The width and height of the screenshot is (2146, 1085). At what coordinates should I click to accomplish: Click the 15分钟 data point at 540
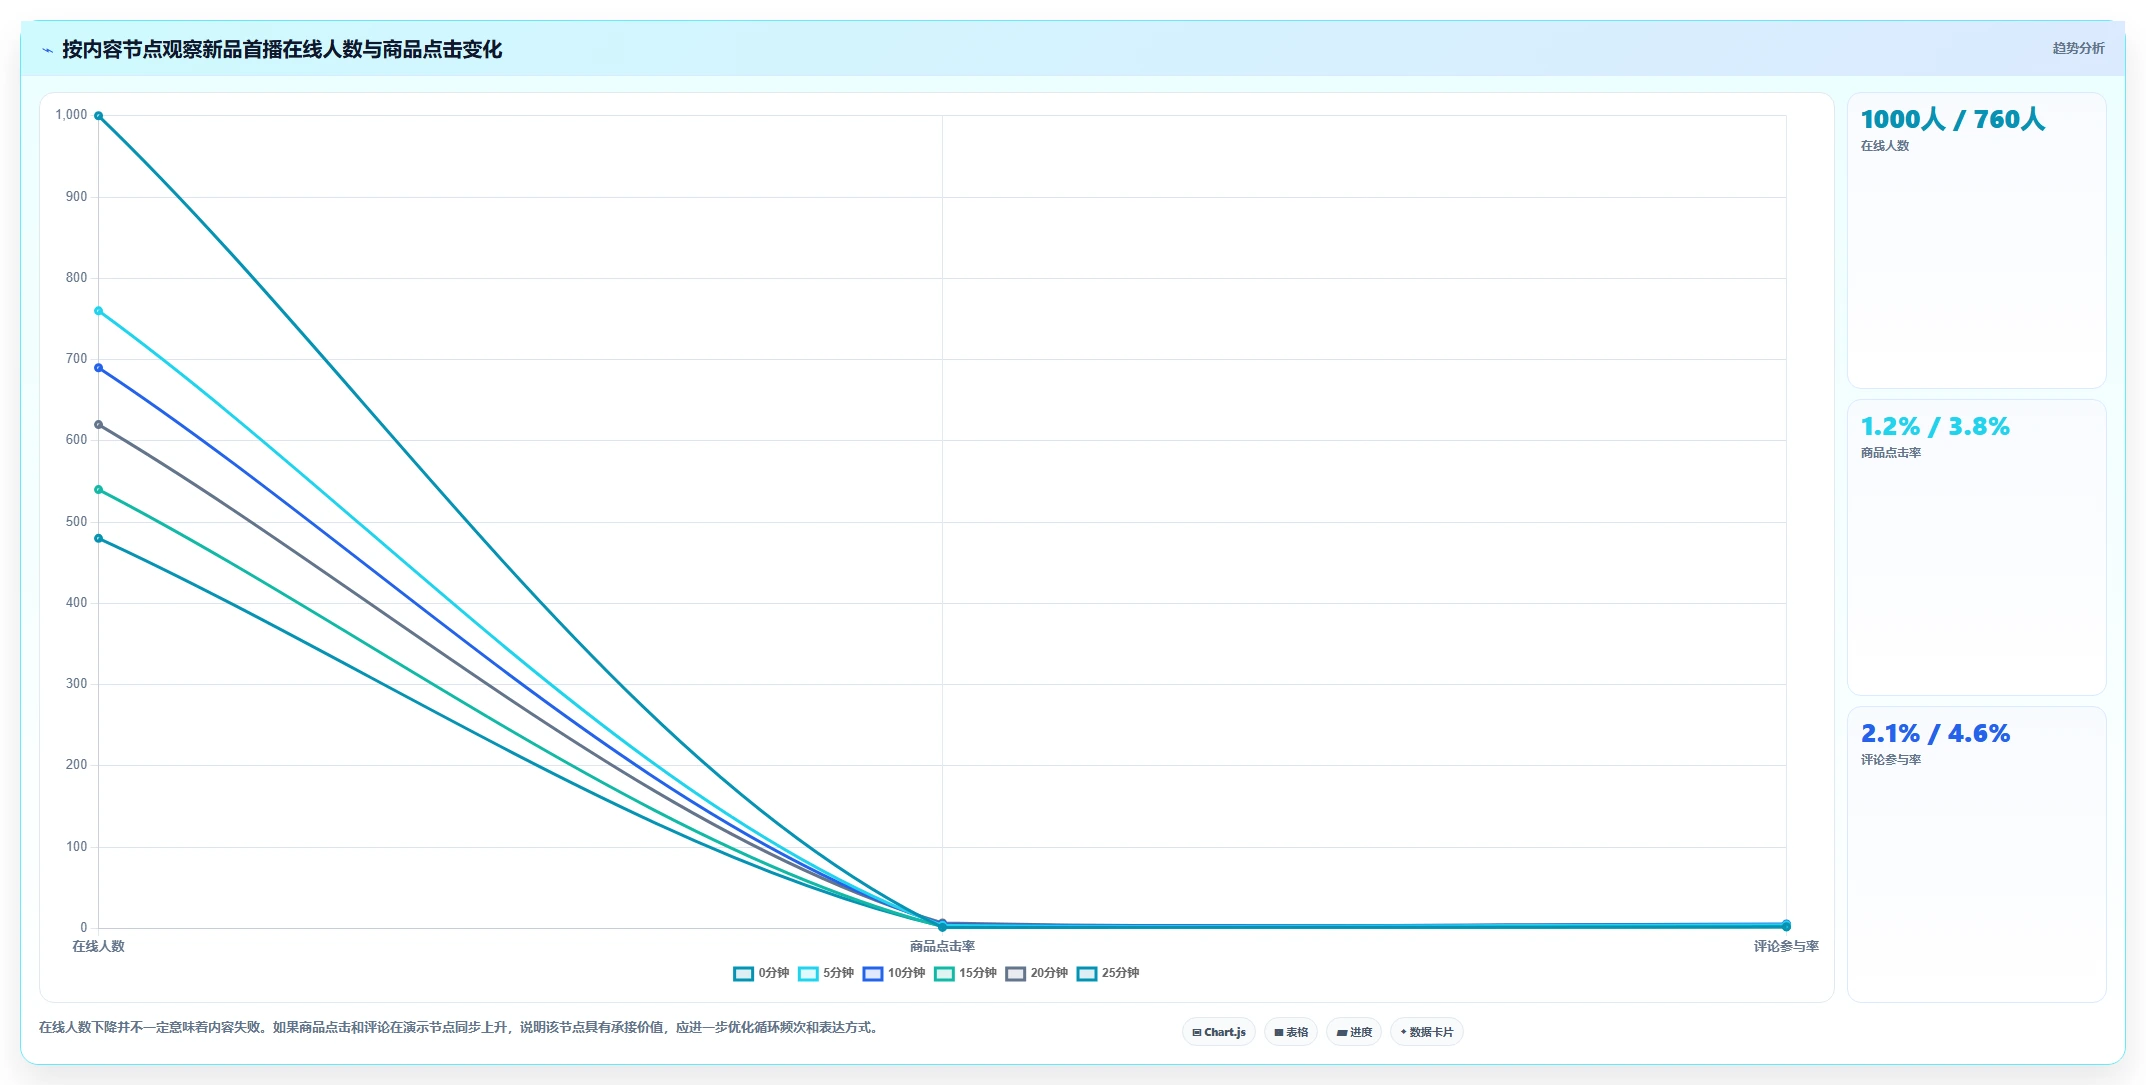98,490
